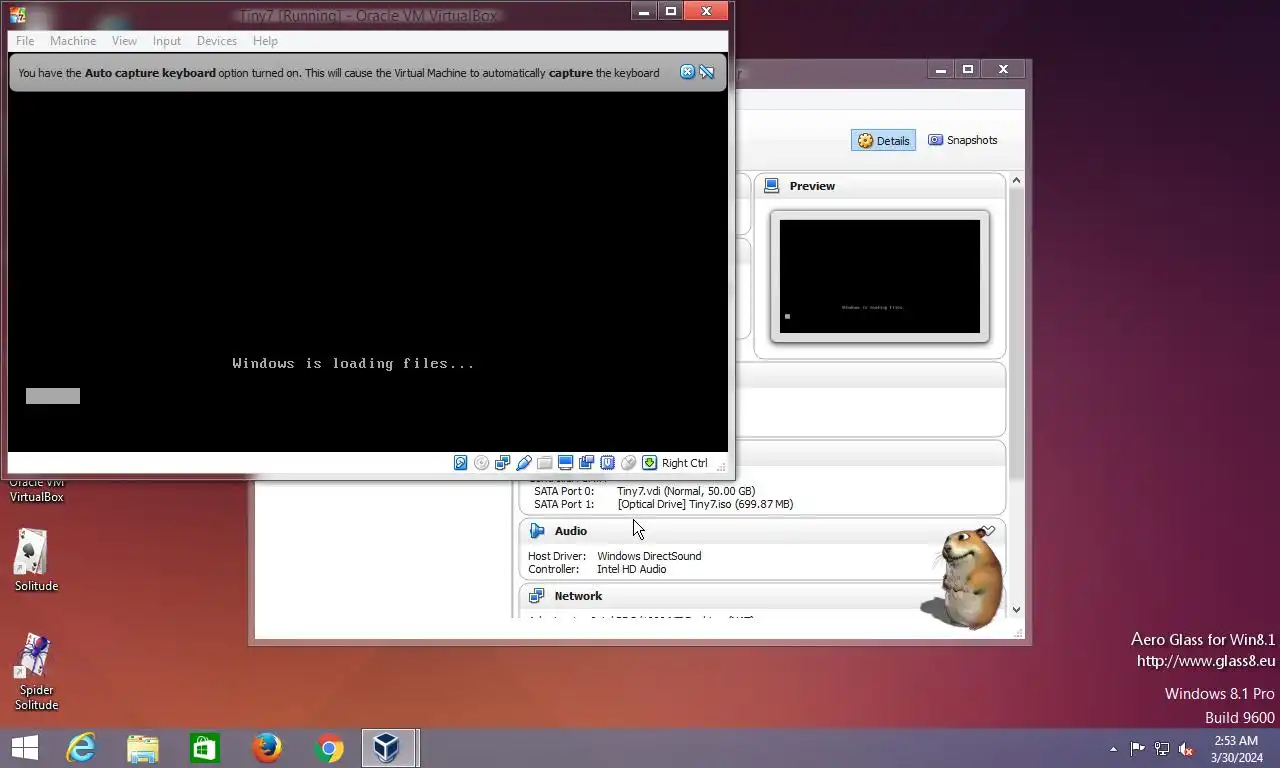1280x768 pixels.
Task: Open the File menu in the Tiny7 VM window
Action: [25, 41]
